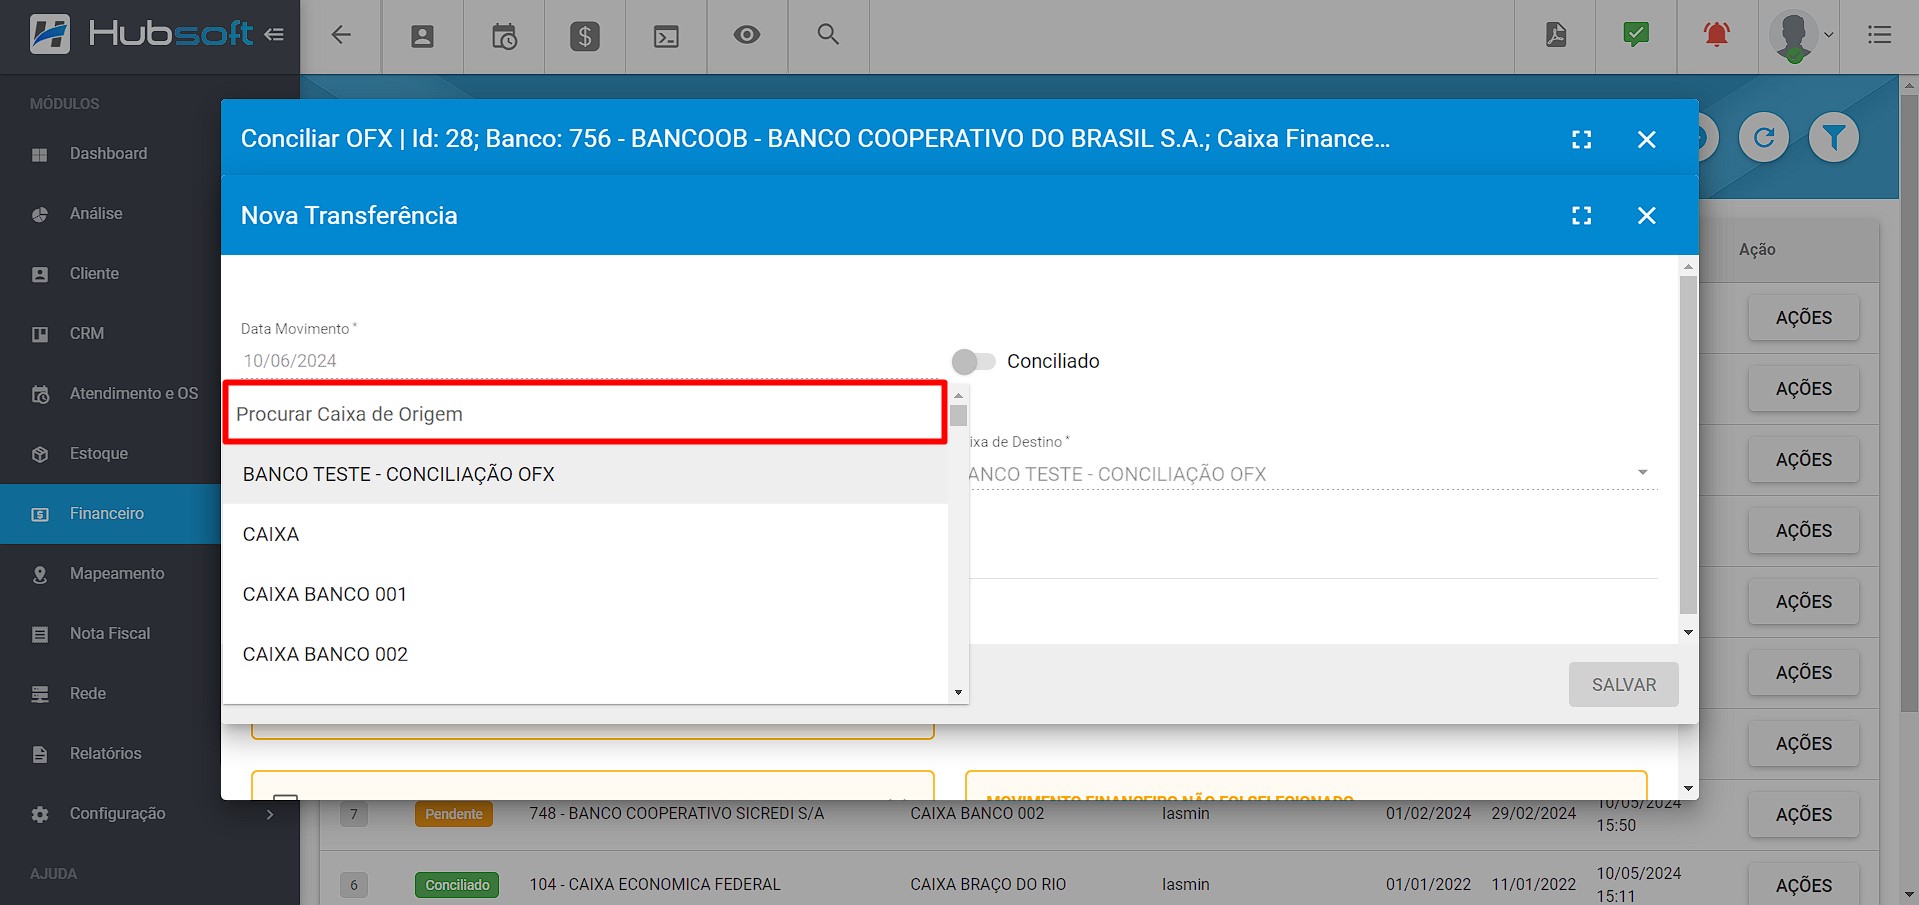Click the Análise pie chart icon

click(40, 215)
